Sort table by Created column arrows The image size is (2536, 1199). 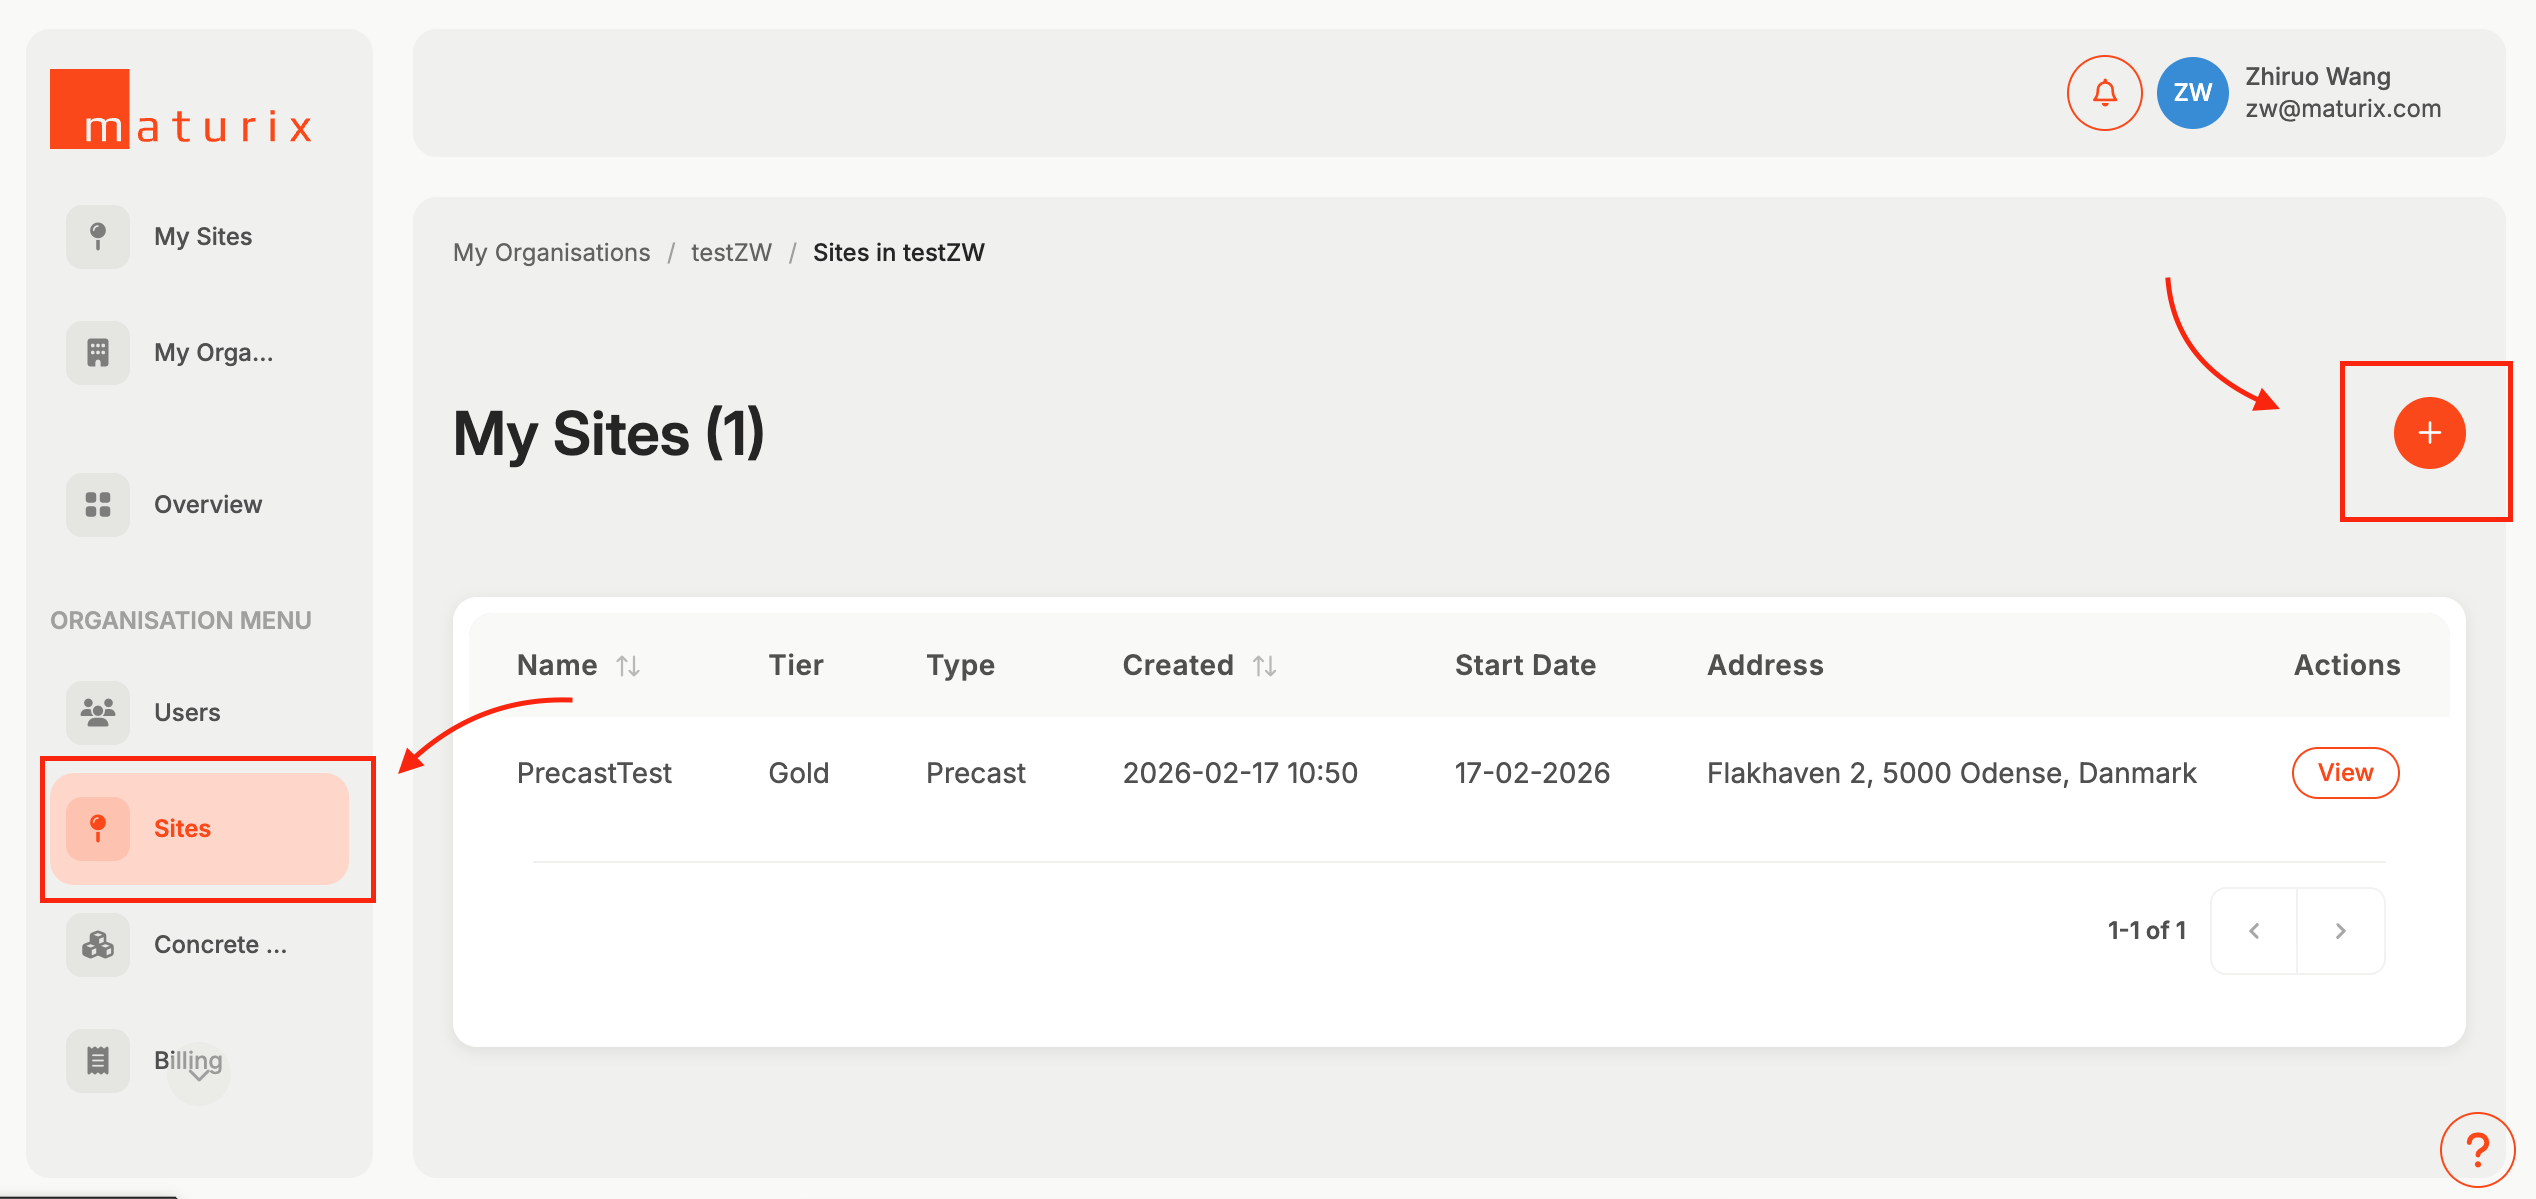(1264, 666)
